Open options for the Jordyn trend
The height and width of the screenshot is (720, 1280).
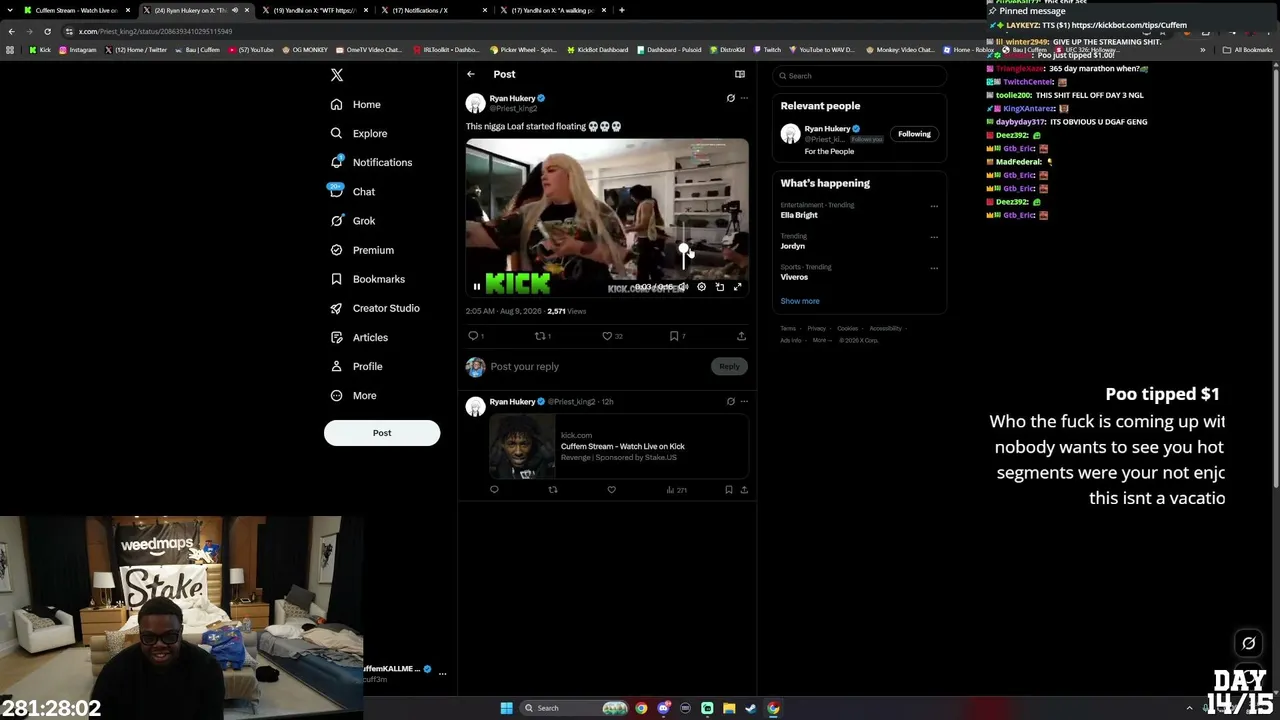tap(934, 237)
